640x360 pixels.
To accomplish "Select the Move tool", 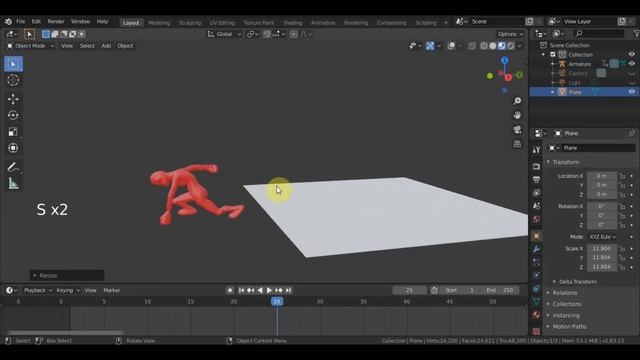I will click(13, 99).
